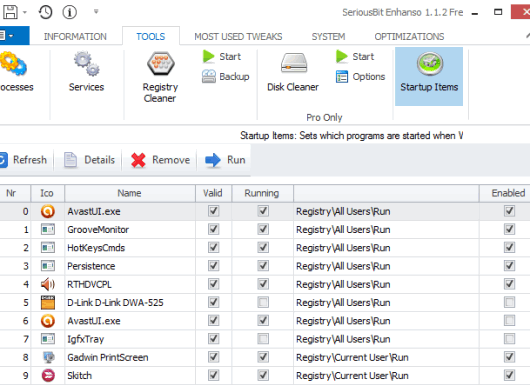Uncheck Enabled for Skitch
This screenshot has height=386, width=530.
coord(509,376)
